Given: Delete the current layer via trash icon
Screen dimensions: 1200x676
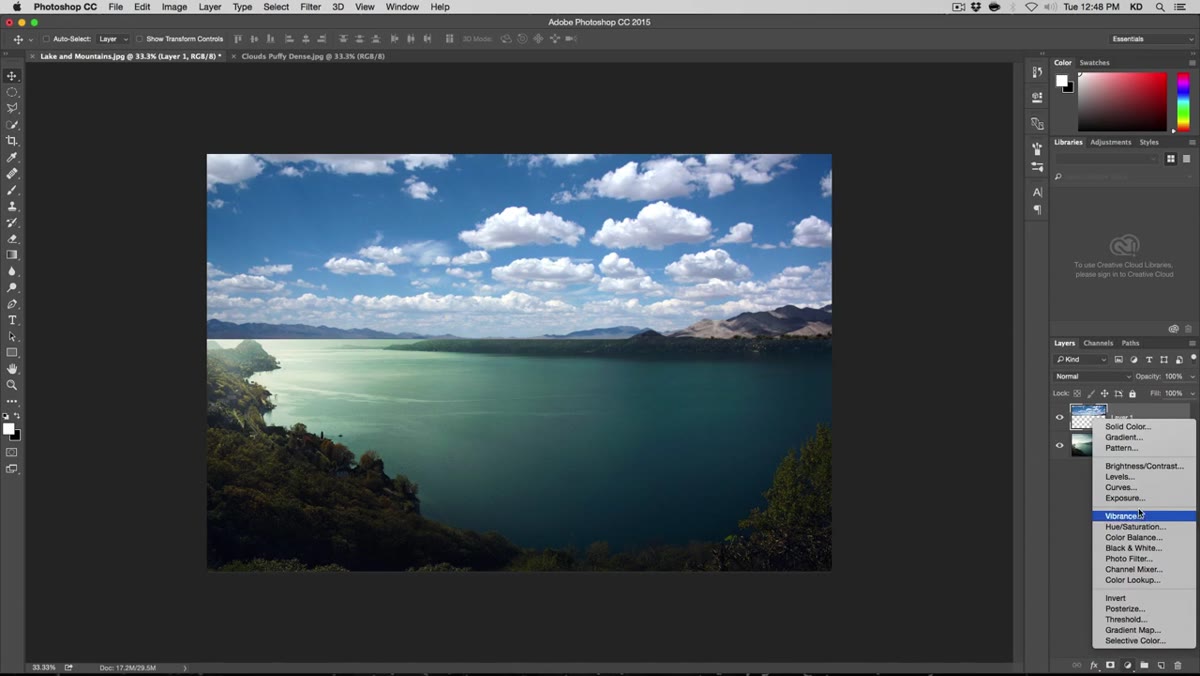Looking at the screenshot, I should (1178, 665).
